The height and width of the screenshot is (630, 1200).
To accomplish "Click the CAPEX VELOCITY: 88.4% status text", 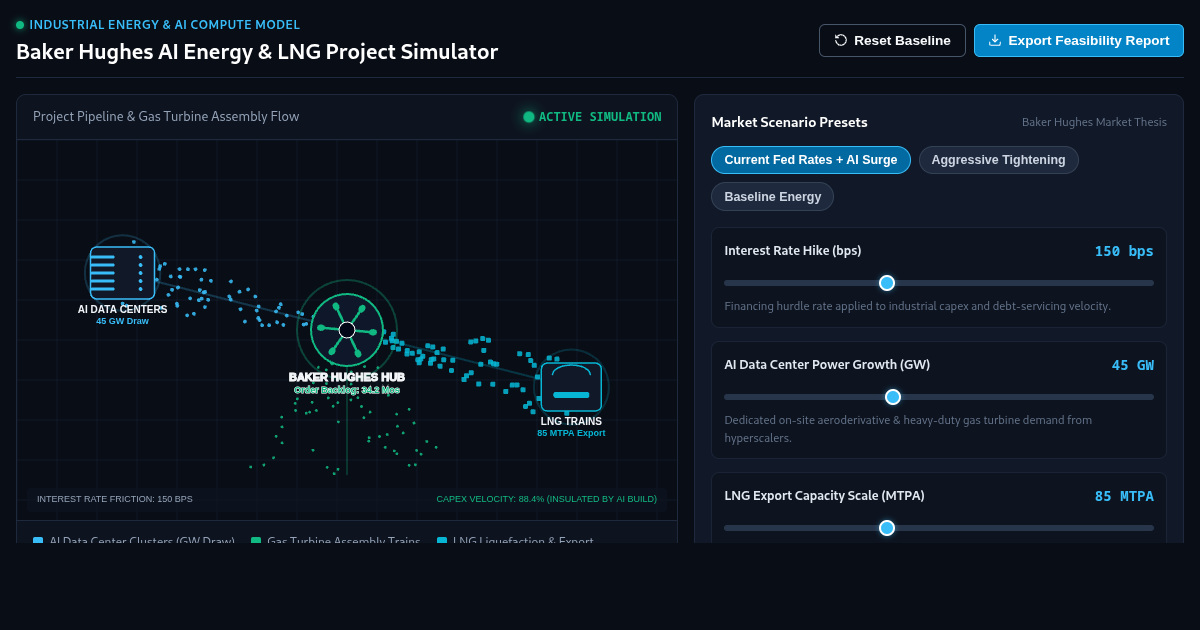I will tap(547, 499).
